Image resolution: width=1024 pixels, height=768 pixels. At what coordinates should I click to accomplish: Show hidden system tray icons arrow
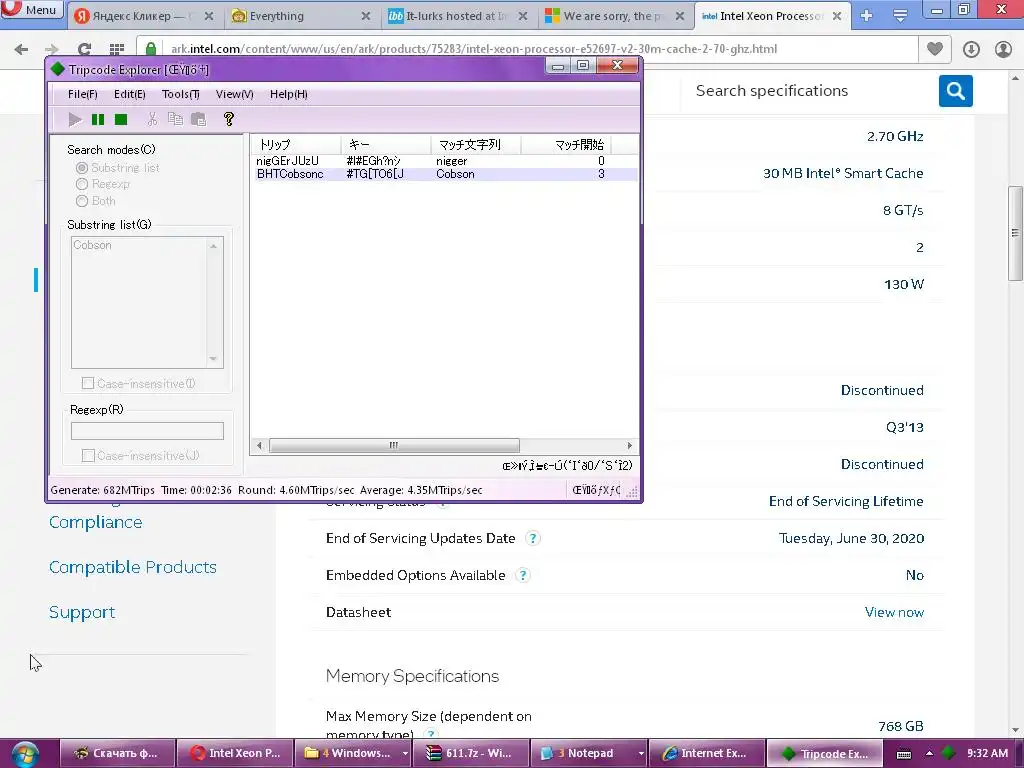[x=929, y=753]
